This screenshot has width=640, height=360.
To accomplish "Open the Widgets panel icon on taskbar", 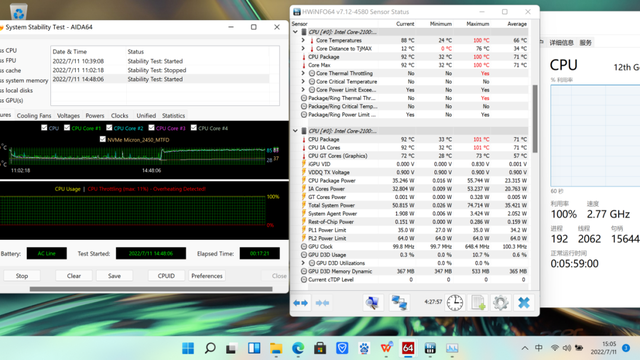I will point(254,348).
